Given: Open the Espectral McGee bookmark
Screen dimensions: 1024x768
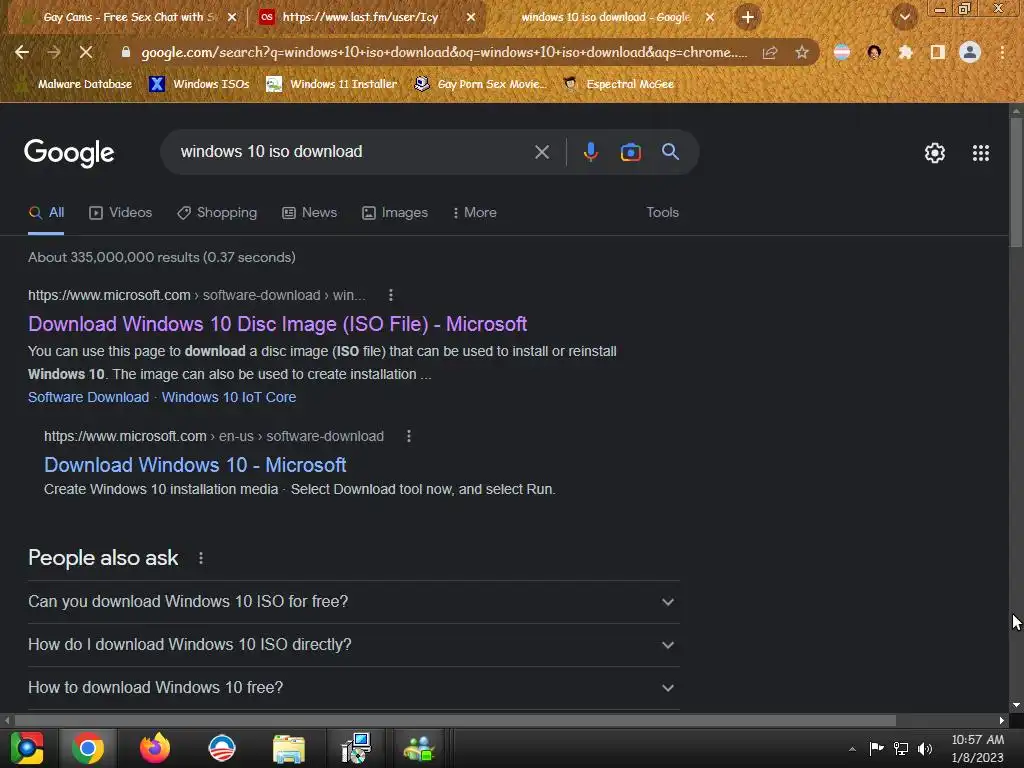Looking at the screenshot, I should [618, 84].
